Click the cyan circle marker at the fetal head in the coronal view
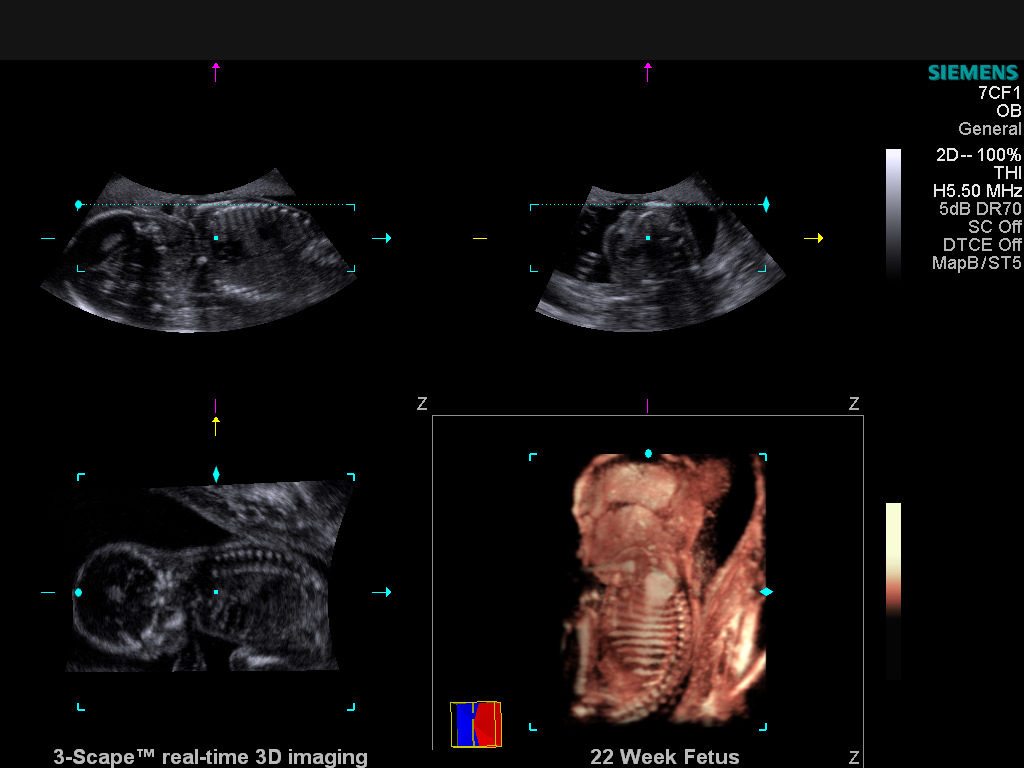Screen dimensions: 1024x768 click(78, 592)
